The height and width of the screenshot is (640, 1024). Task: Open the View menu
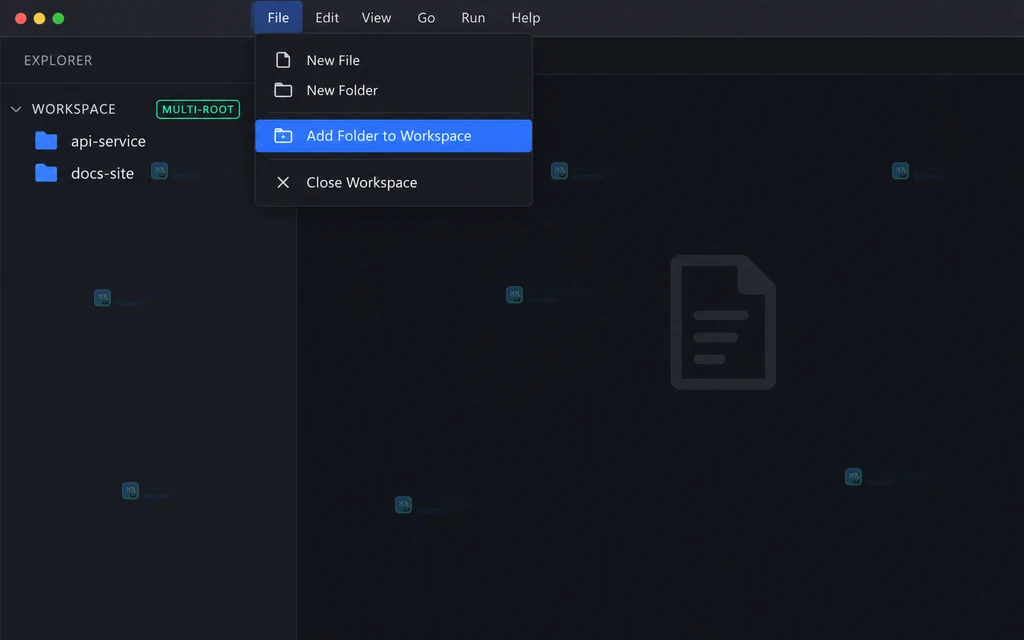376,18
